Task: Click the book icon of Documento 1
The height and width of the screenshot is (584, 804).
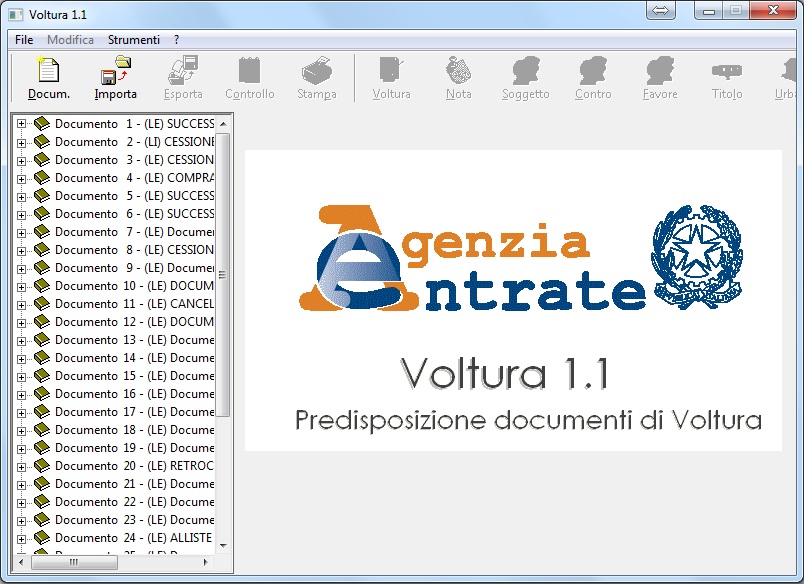Action: click(42, 124)
